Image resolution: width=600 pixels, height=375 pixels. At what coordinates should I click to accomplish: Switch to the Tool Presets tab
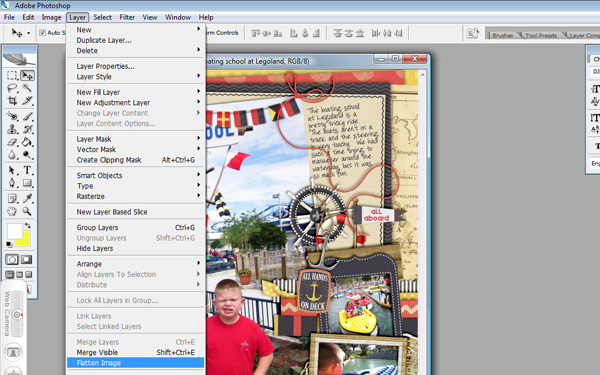[x=541, y=35]
